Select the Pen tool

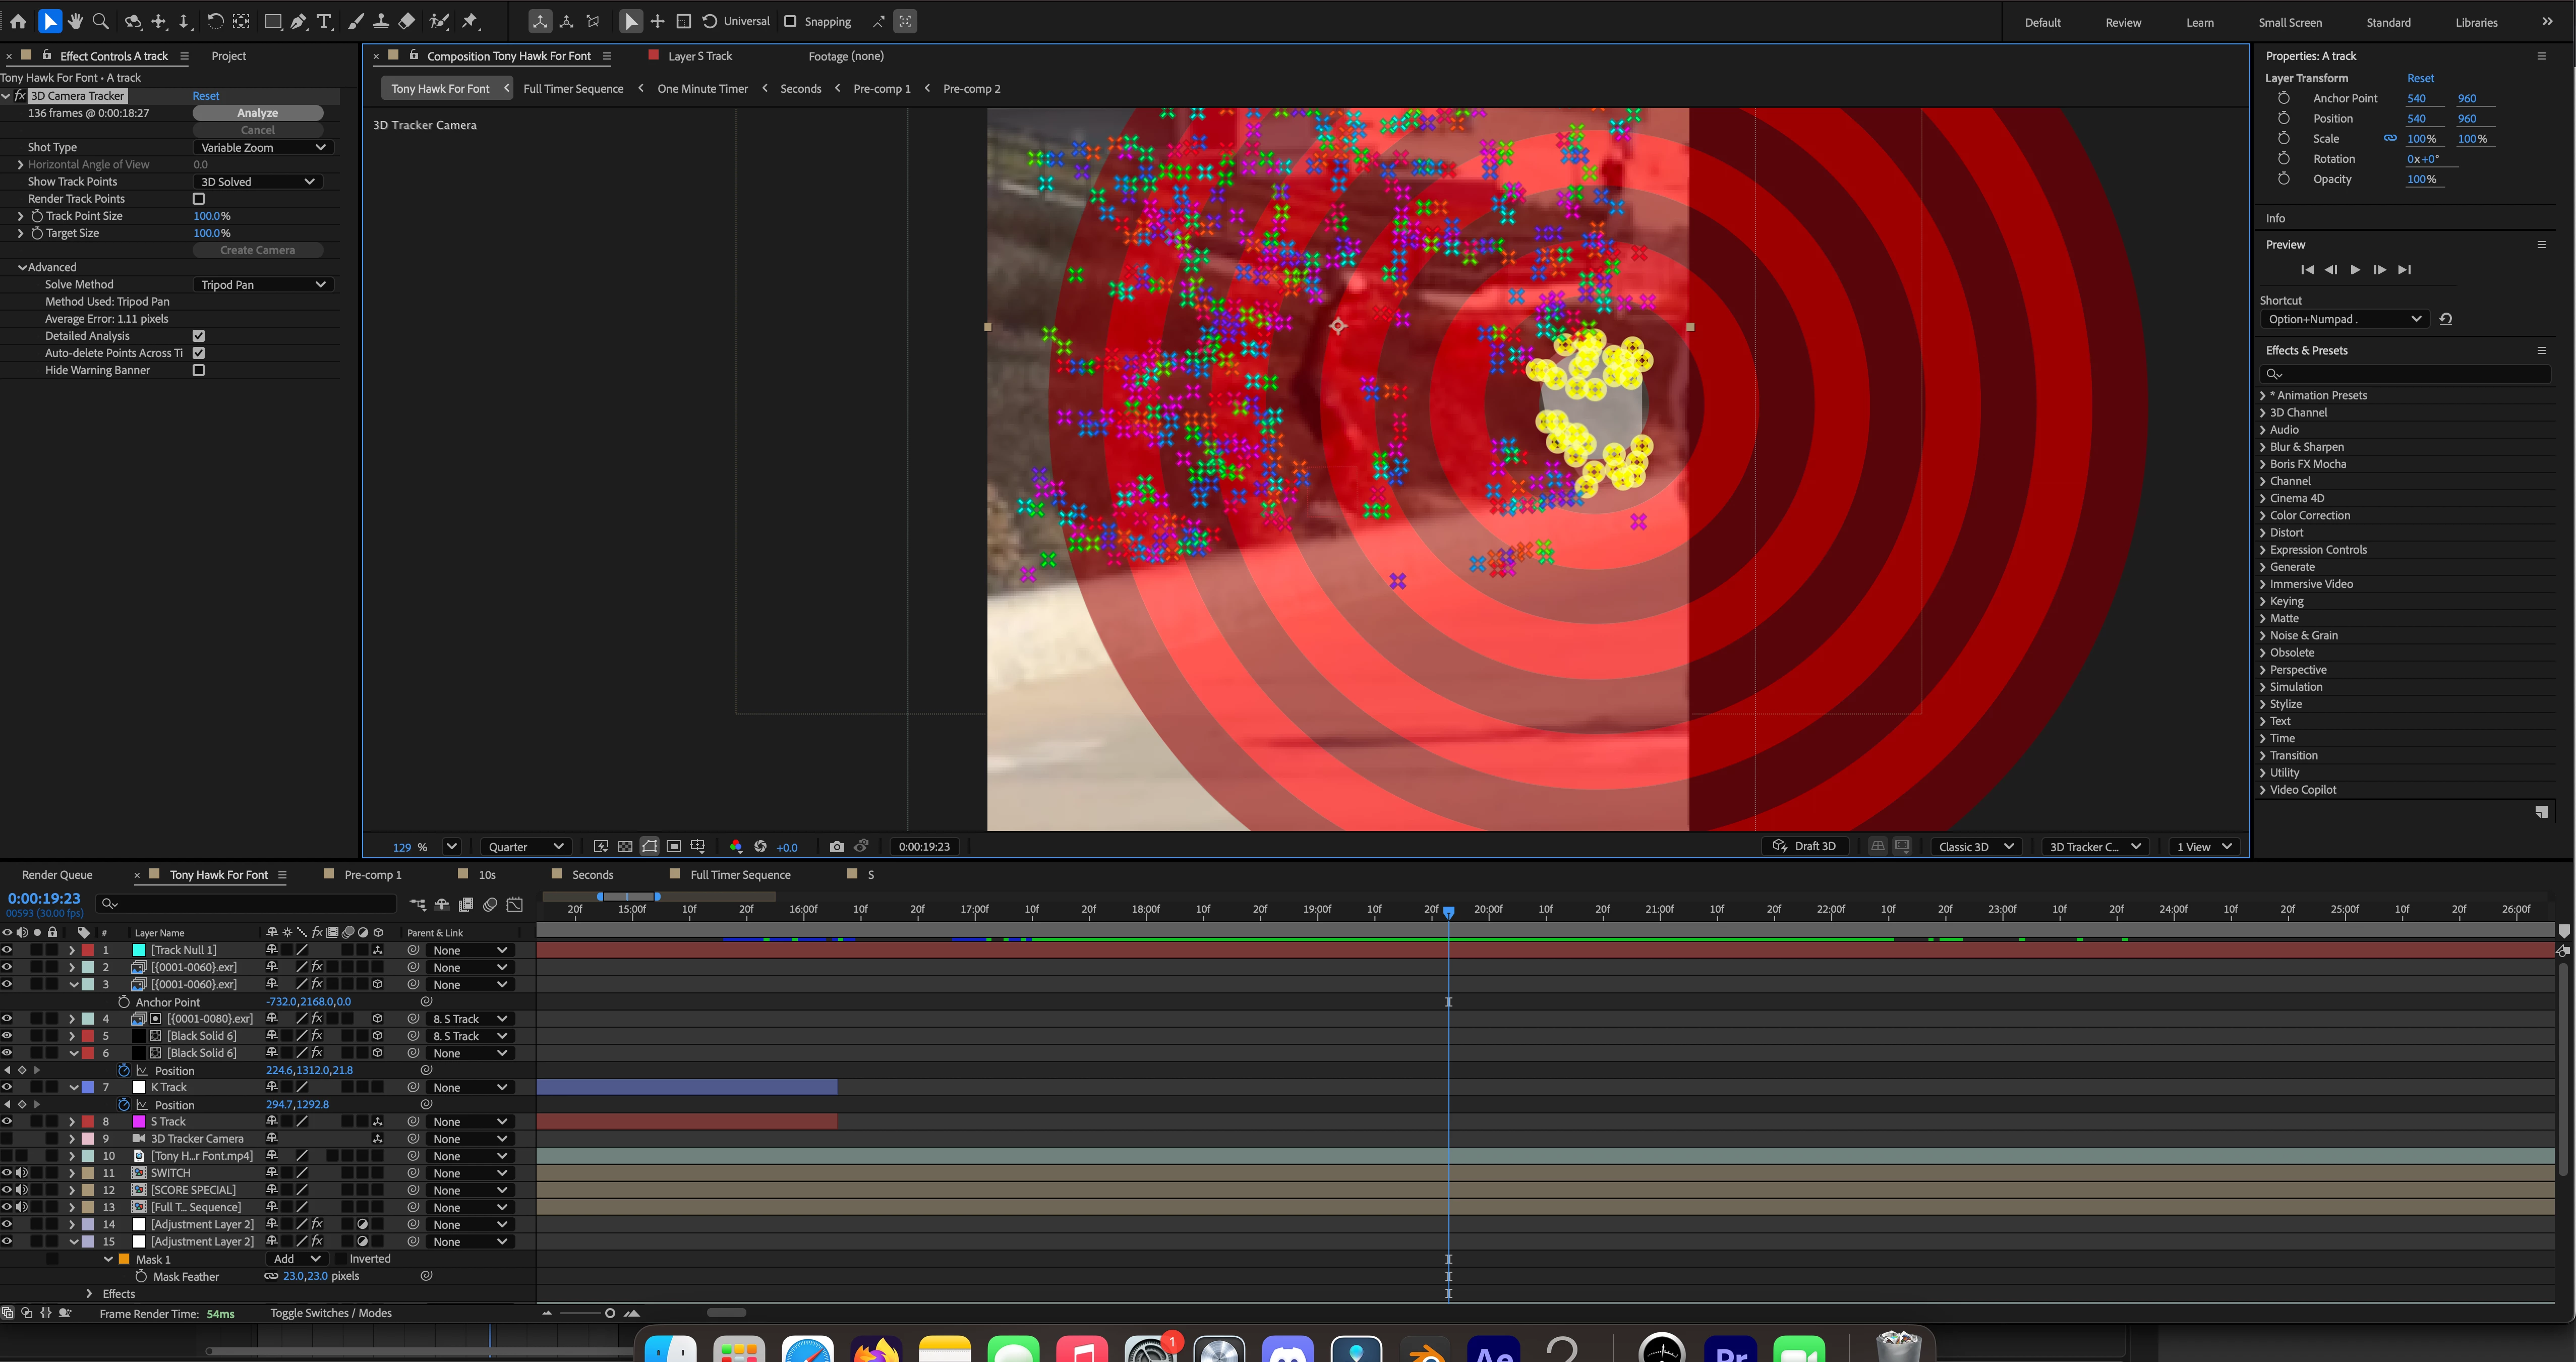tap(299, 21)
